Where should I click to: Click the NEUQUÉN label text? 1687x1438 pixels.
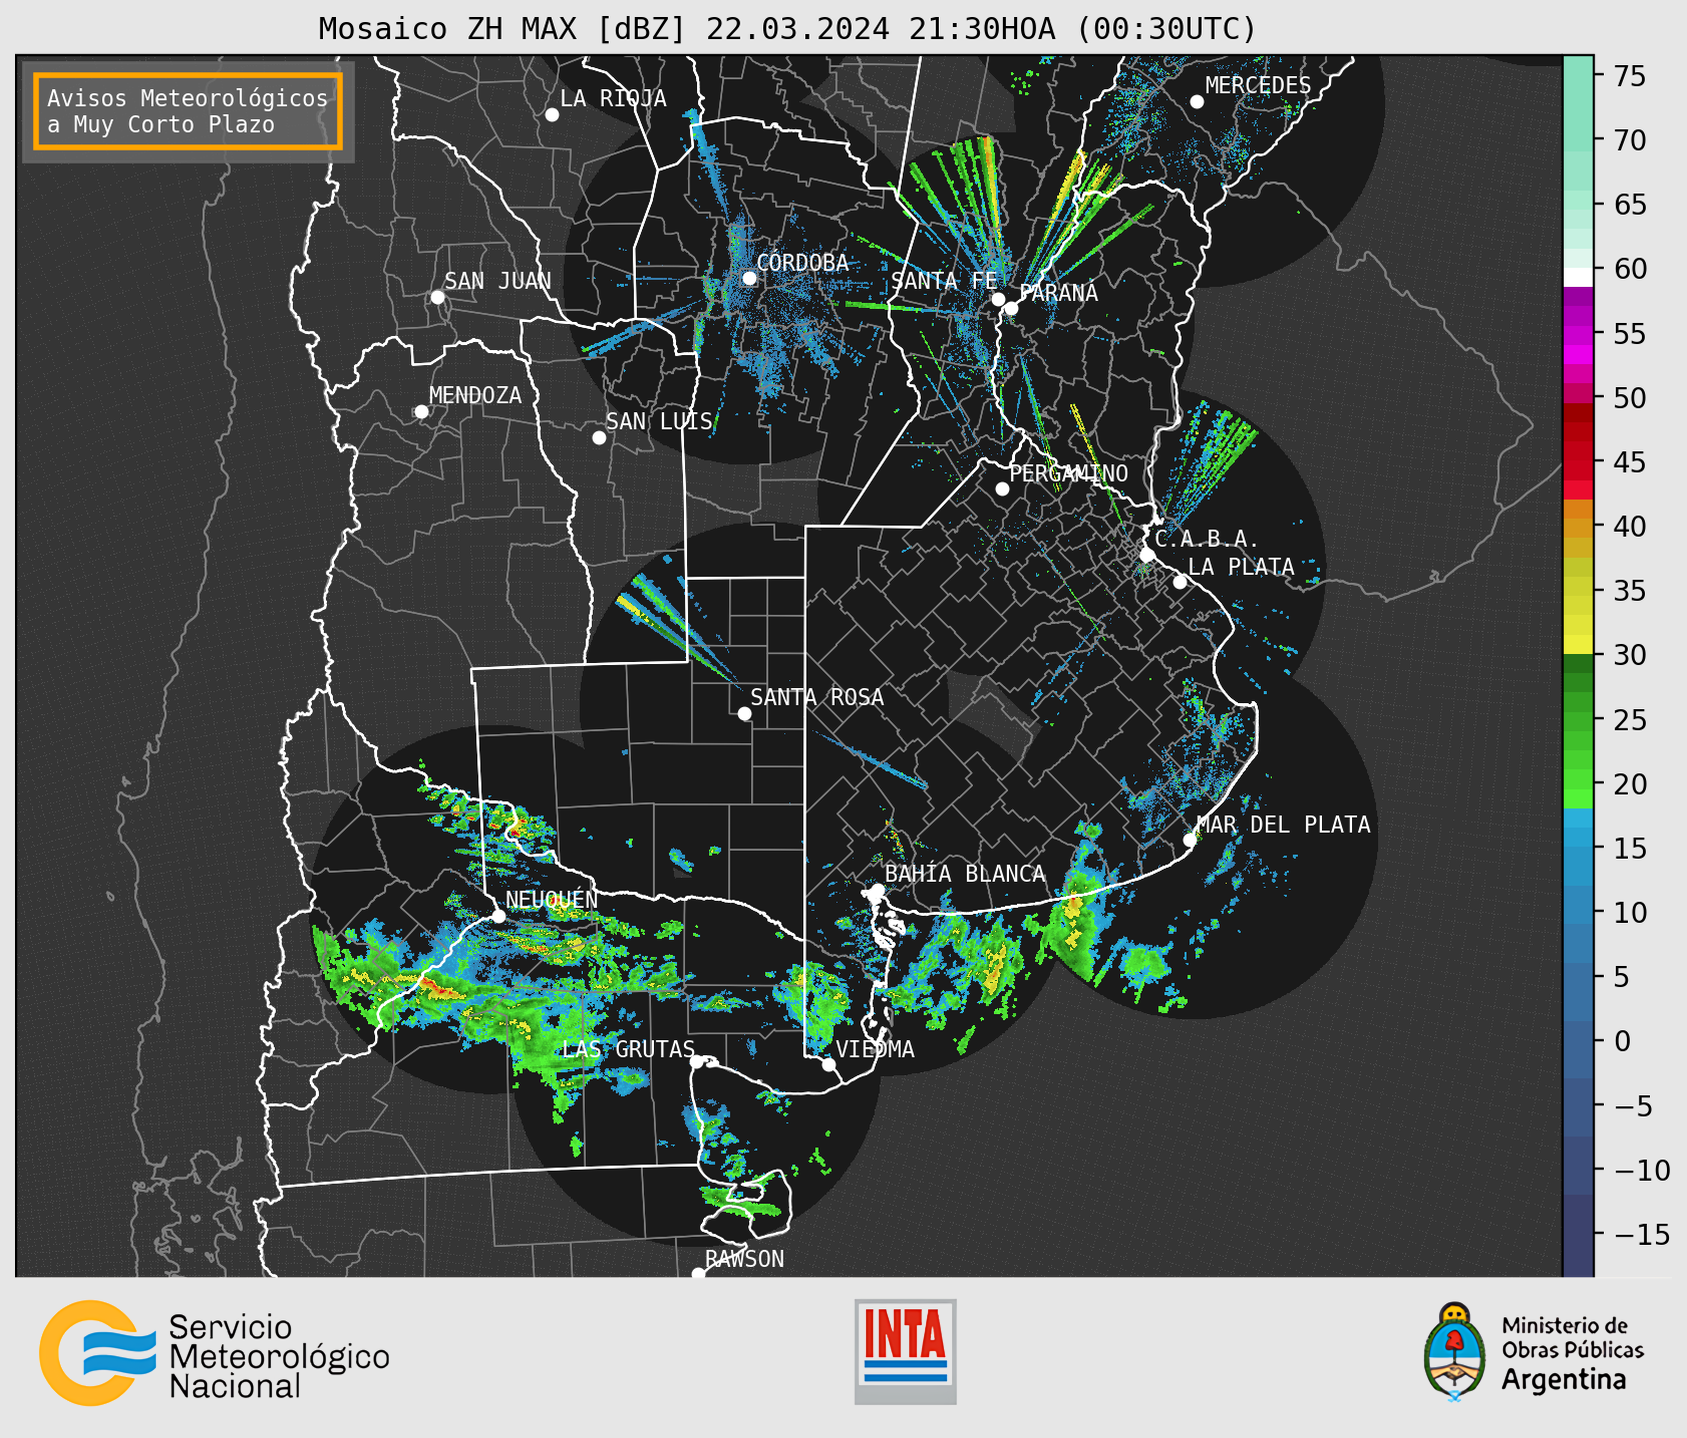pos(552,900)
